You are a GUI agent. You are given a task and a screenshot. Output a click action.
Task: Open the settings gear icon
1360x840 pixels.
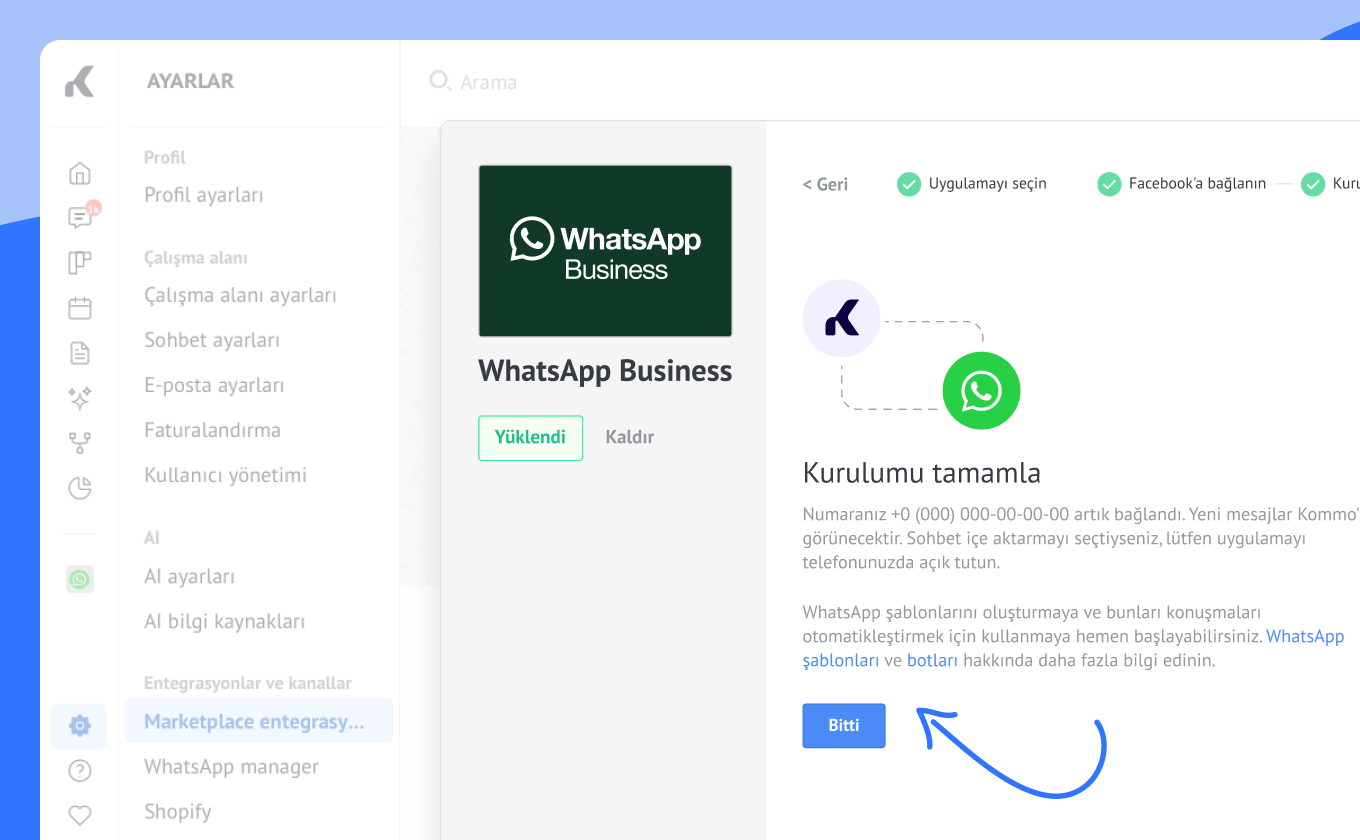[80, 726]
